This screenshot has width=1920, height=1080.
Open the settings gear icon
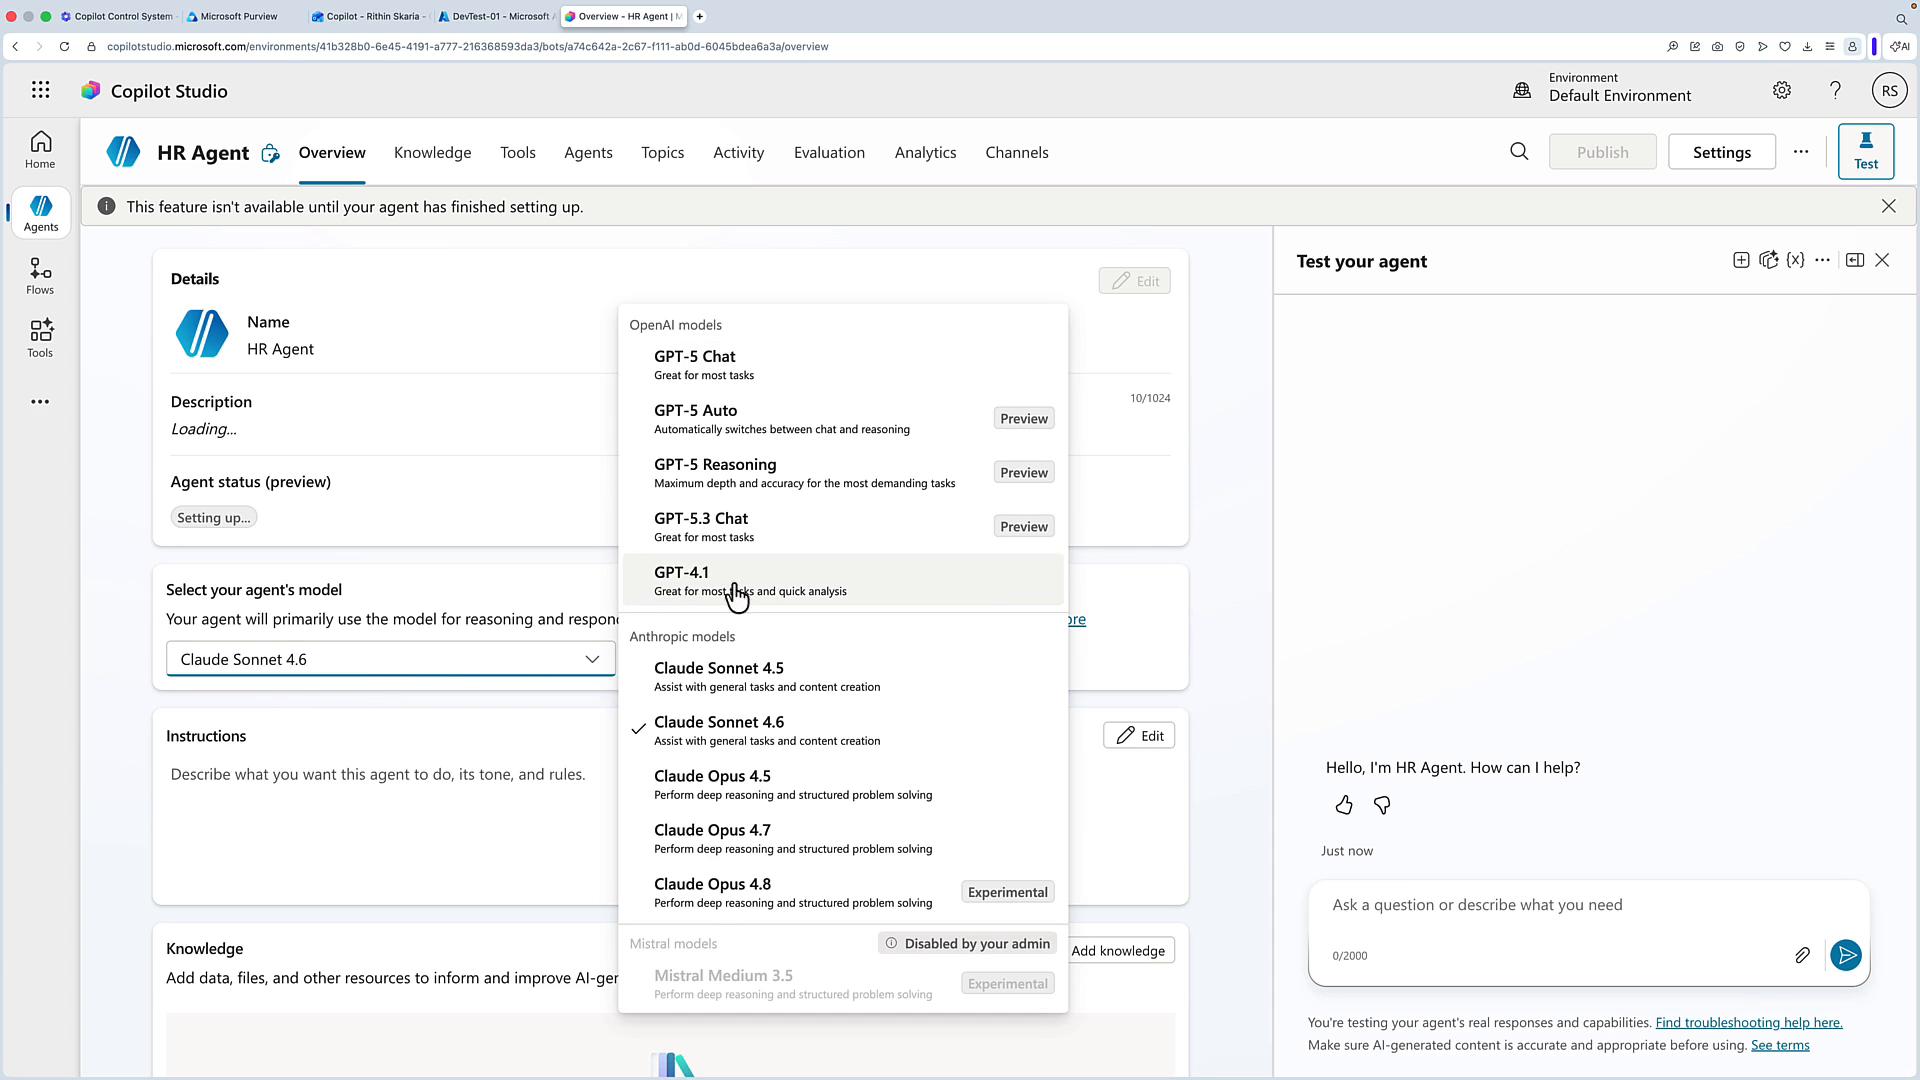1782,90
